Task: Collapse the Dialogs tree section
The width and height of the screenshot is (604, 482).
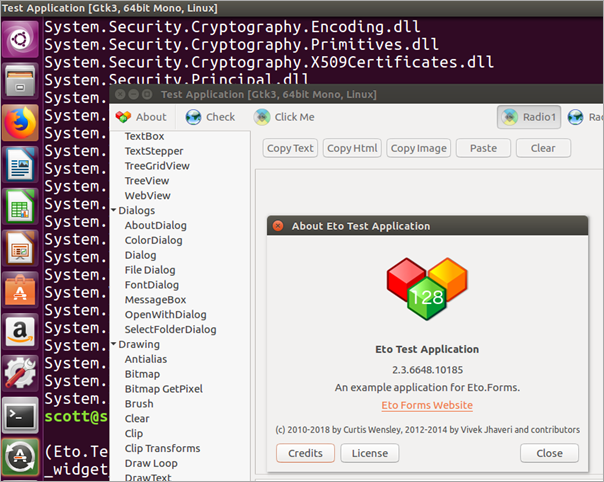Action: pos(113,211)
